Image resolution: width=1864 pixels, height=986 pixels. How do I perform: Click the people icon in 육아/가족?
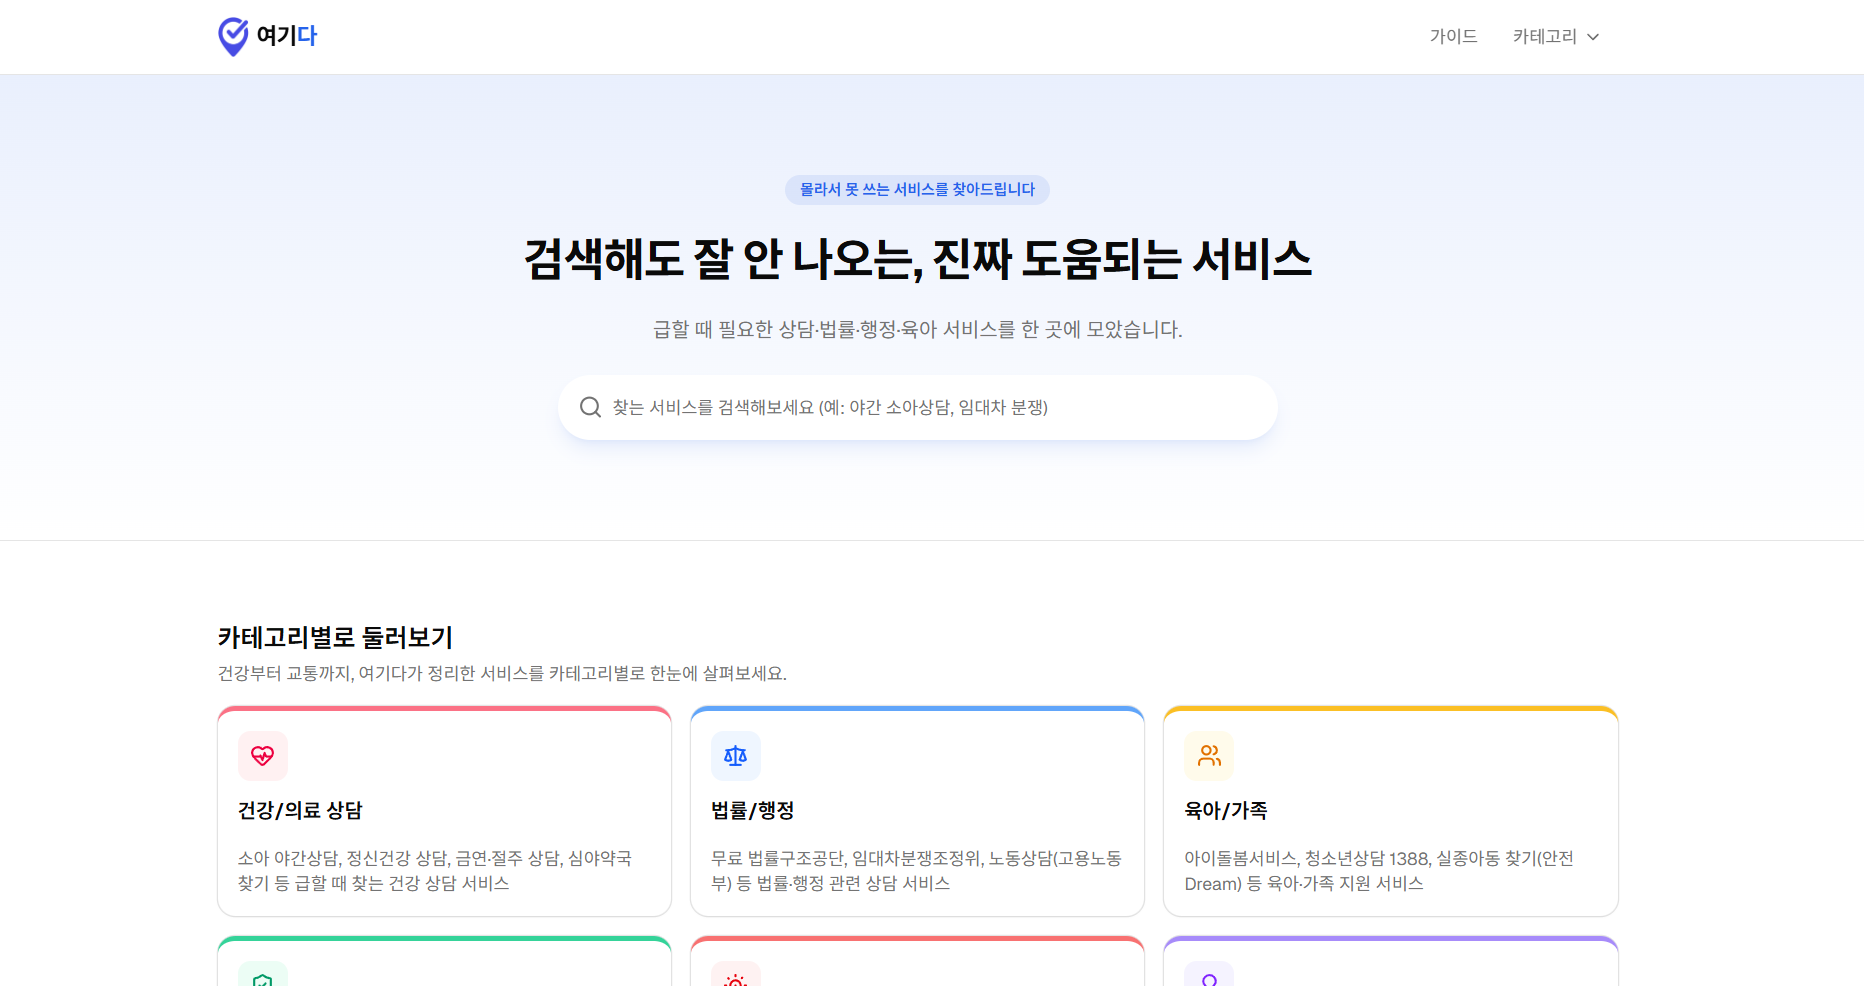[x=1209, y=756]
